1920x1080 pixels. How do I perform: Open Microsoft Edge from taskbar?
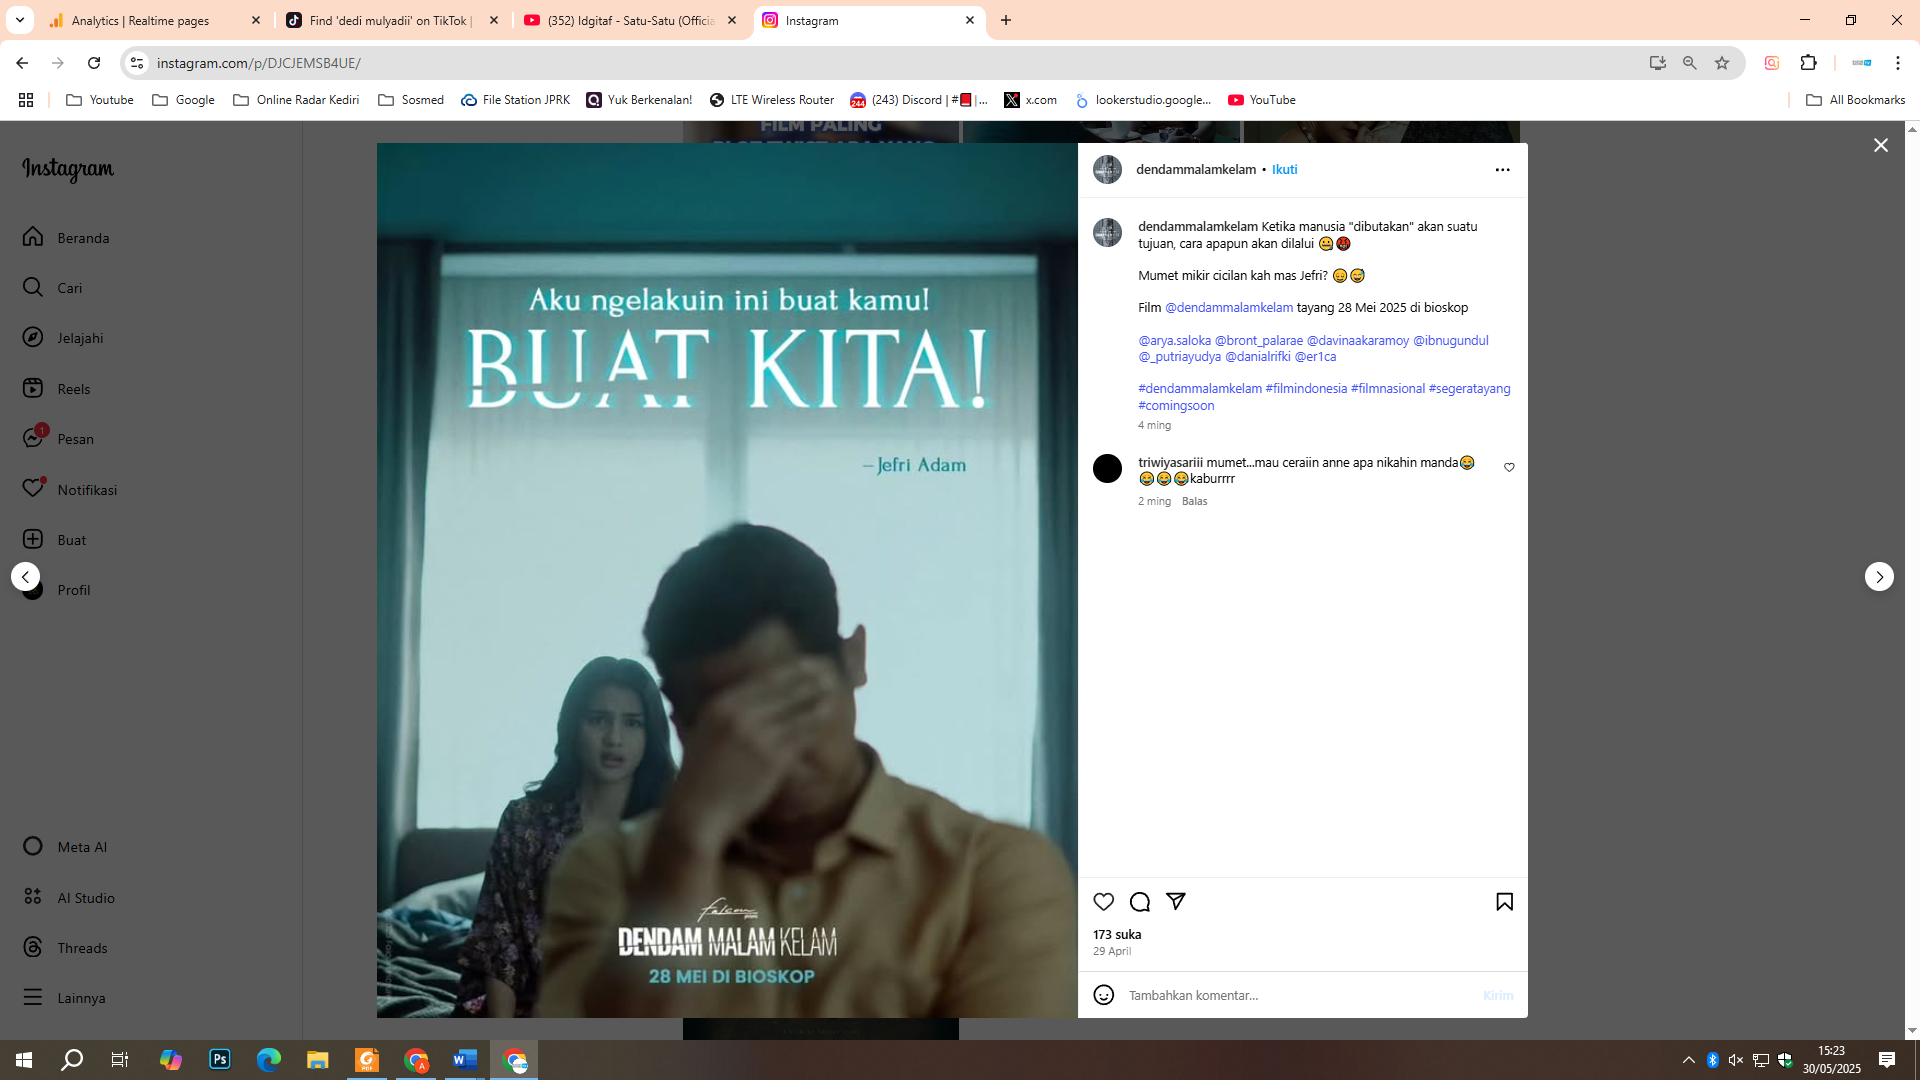pyautogui.click(x=269, y=1060)
